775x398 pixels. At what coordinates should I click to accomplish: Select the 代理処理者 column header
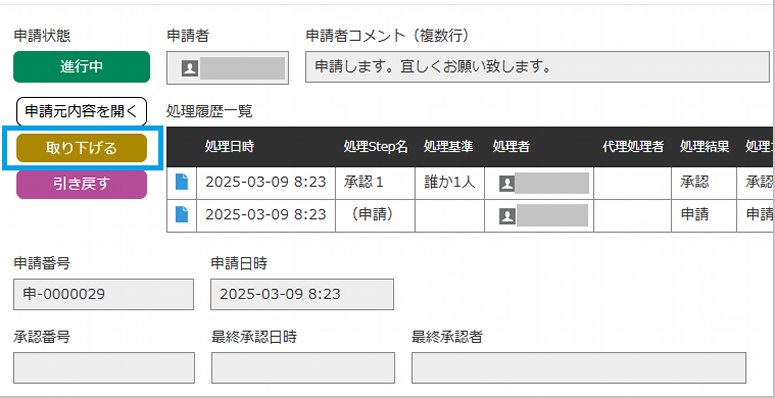pyautogui.click(x=633, y=147)
